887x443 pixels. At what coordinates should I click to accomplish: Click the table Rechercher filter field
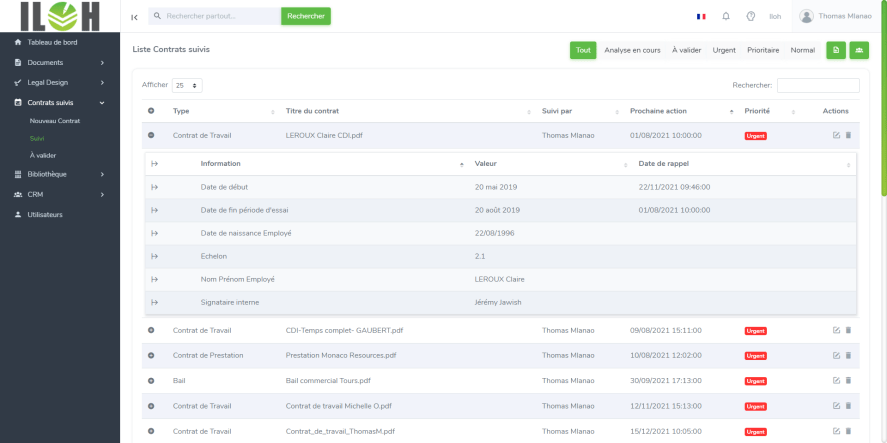point(817,85)
